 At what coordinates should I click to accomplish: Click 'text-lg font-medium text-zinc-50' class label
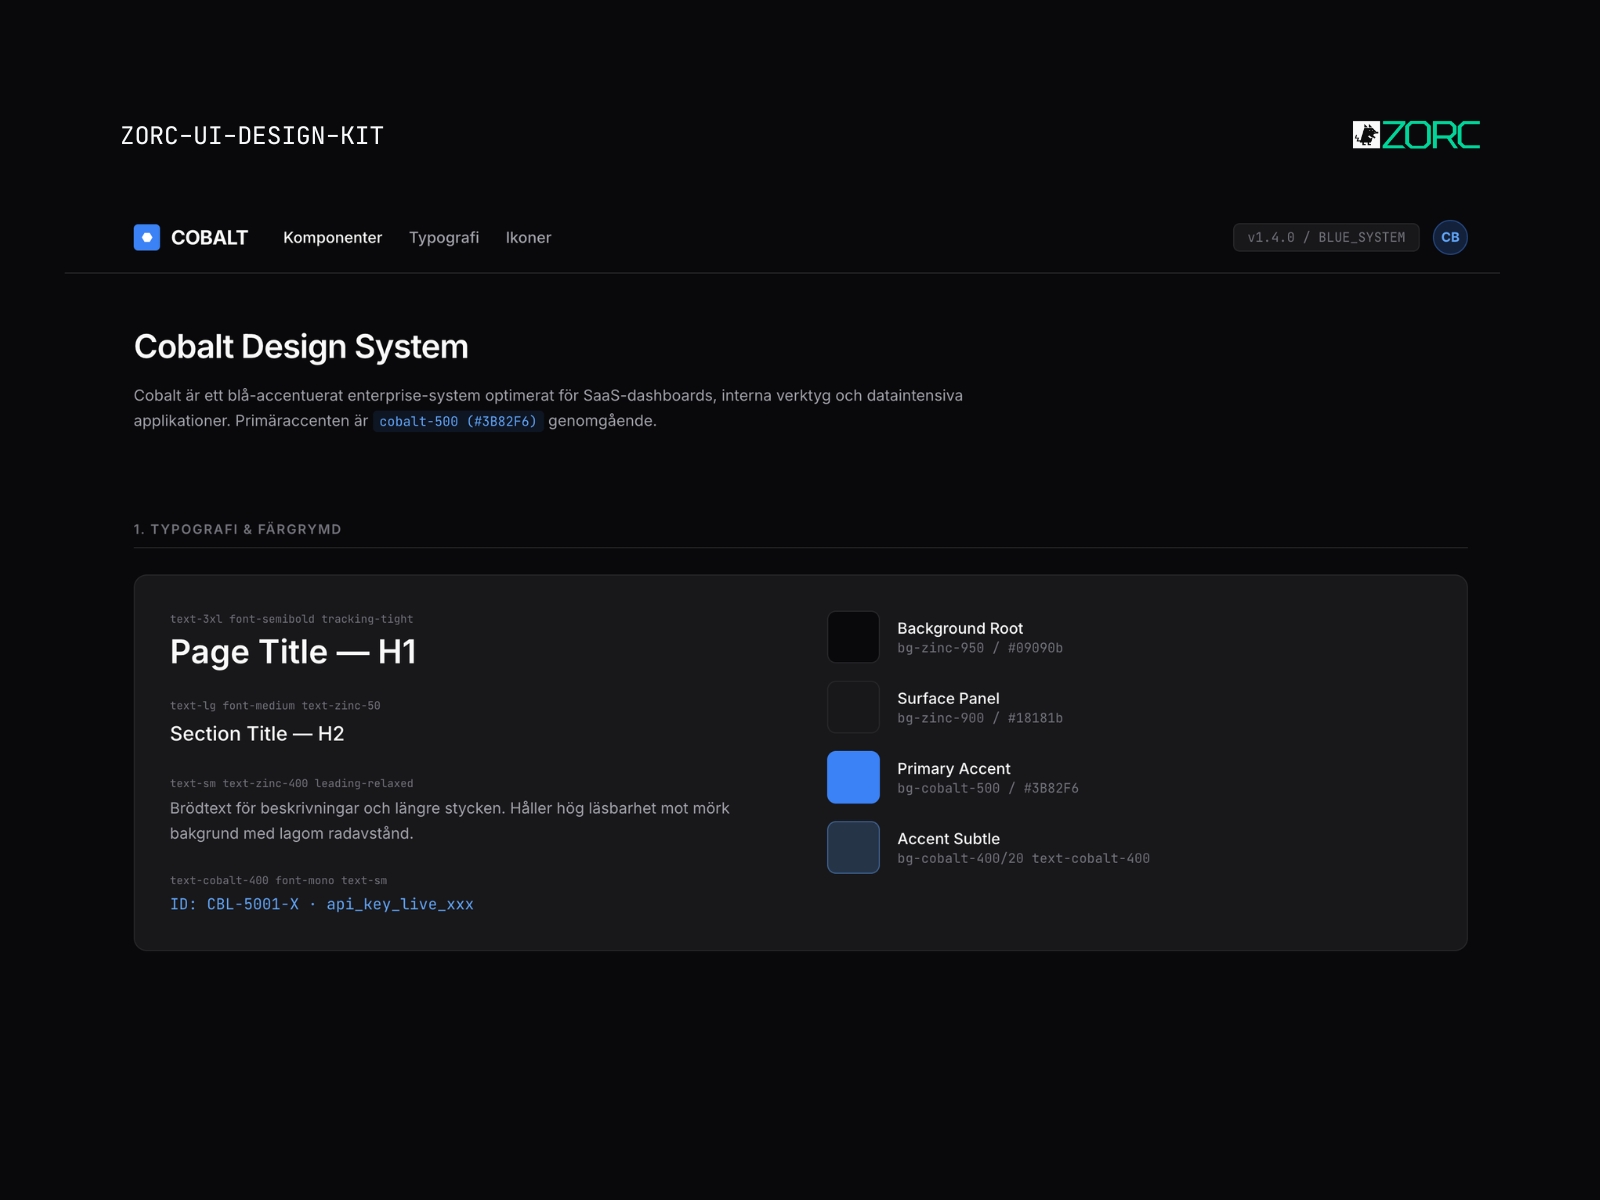coord(275,705)
